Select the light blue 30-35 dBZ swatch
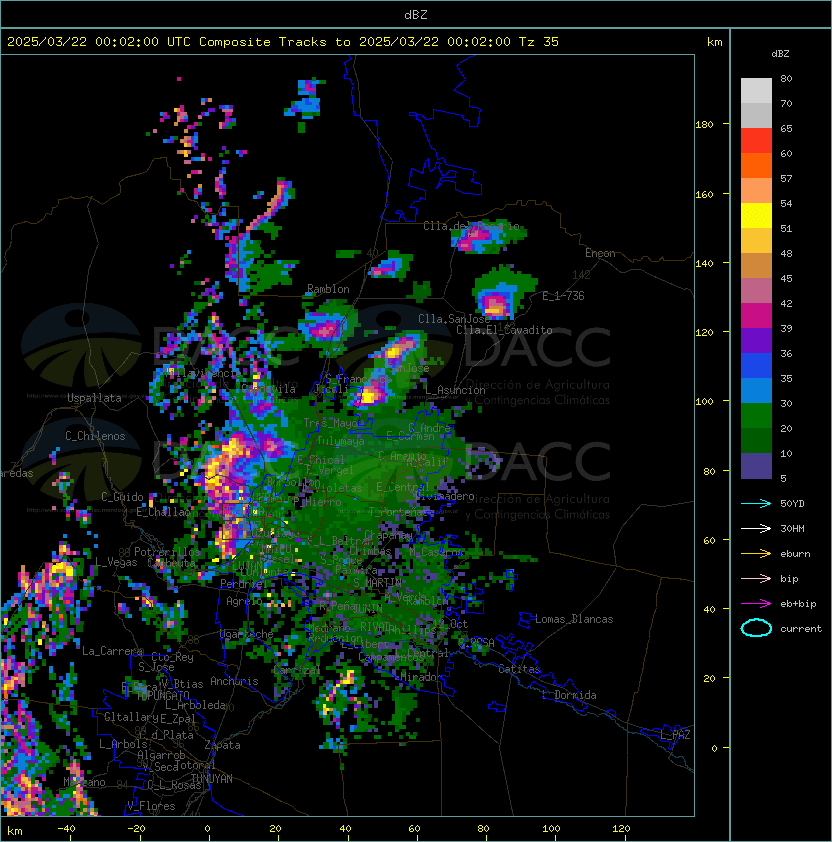The width and height of the screenshot is (832, 842). (x=756, y=391)
